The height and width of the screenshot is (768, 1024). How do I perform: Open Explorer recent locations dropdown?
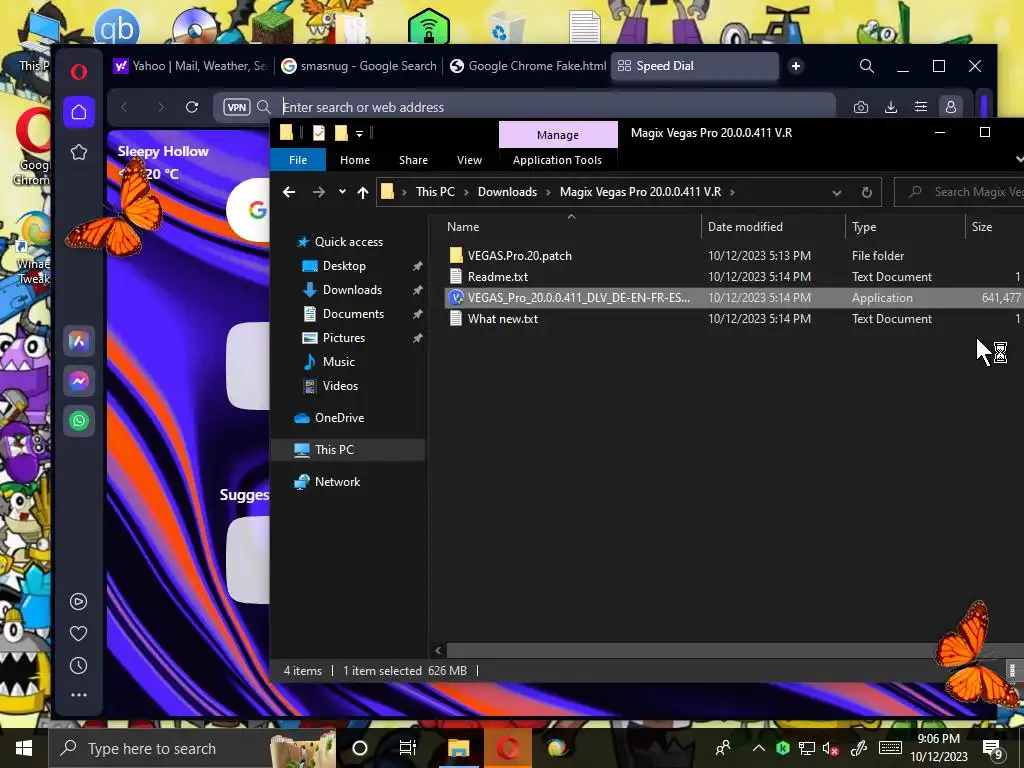tap(342, 192)
